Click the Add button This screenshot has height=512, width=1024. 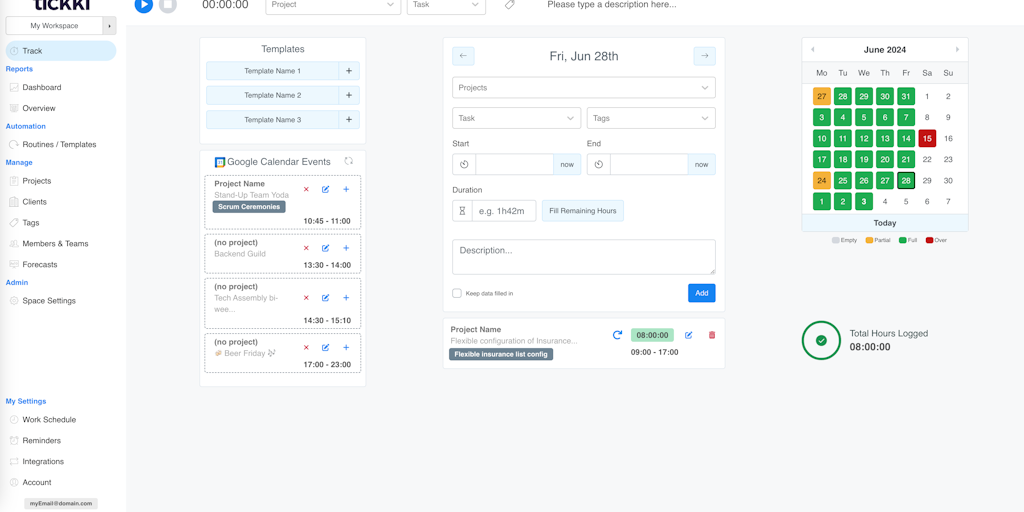[701, 293]
